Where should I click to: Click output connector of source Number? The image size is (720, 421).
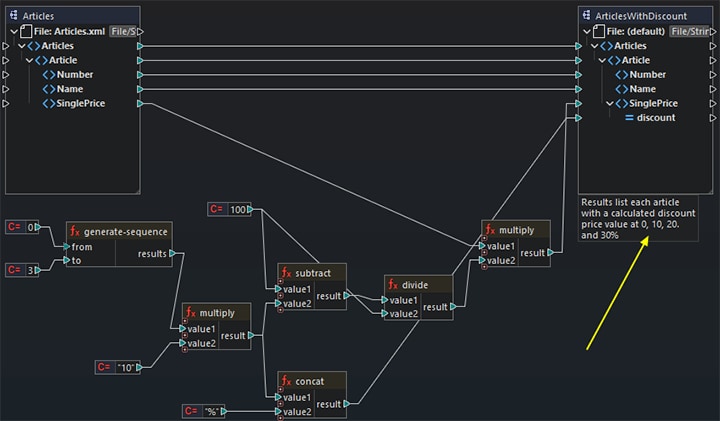click(140, 75)
